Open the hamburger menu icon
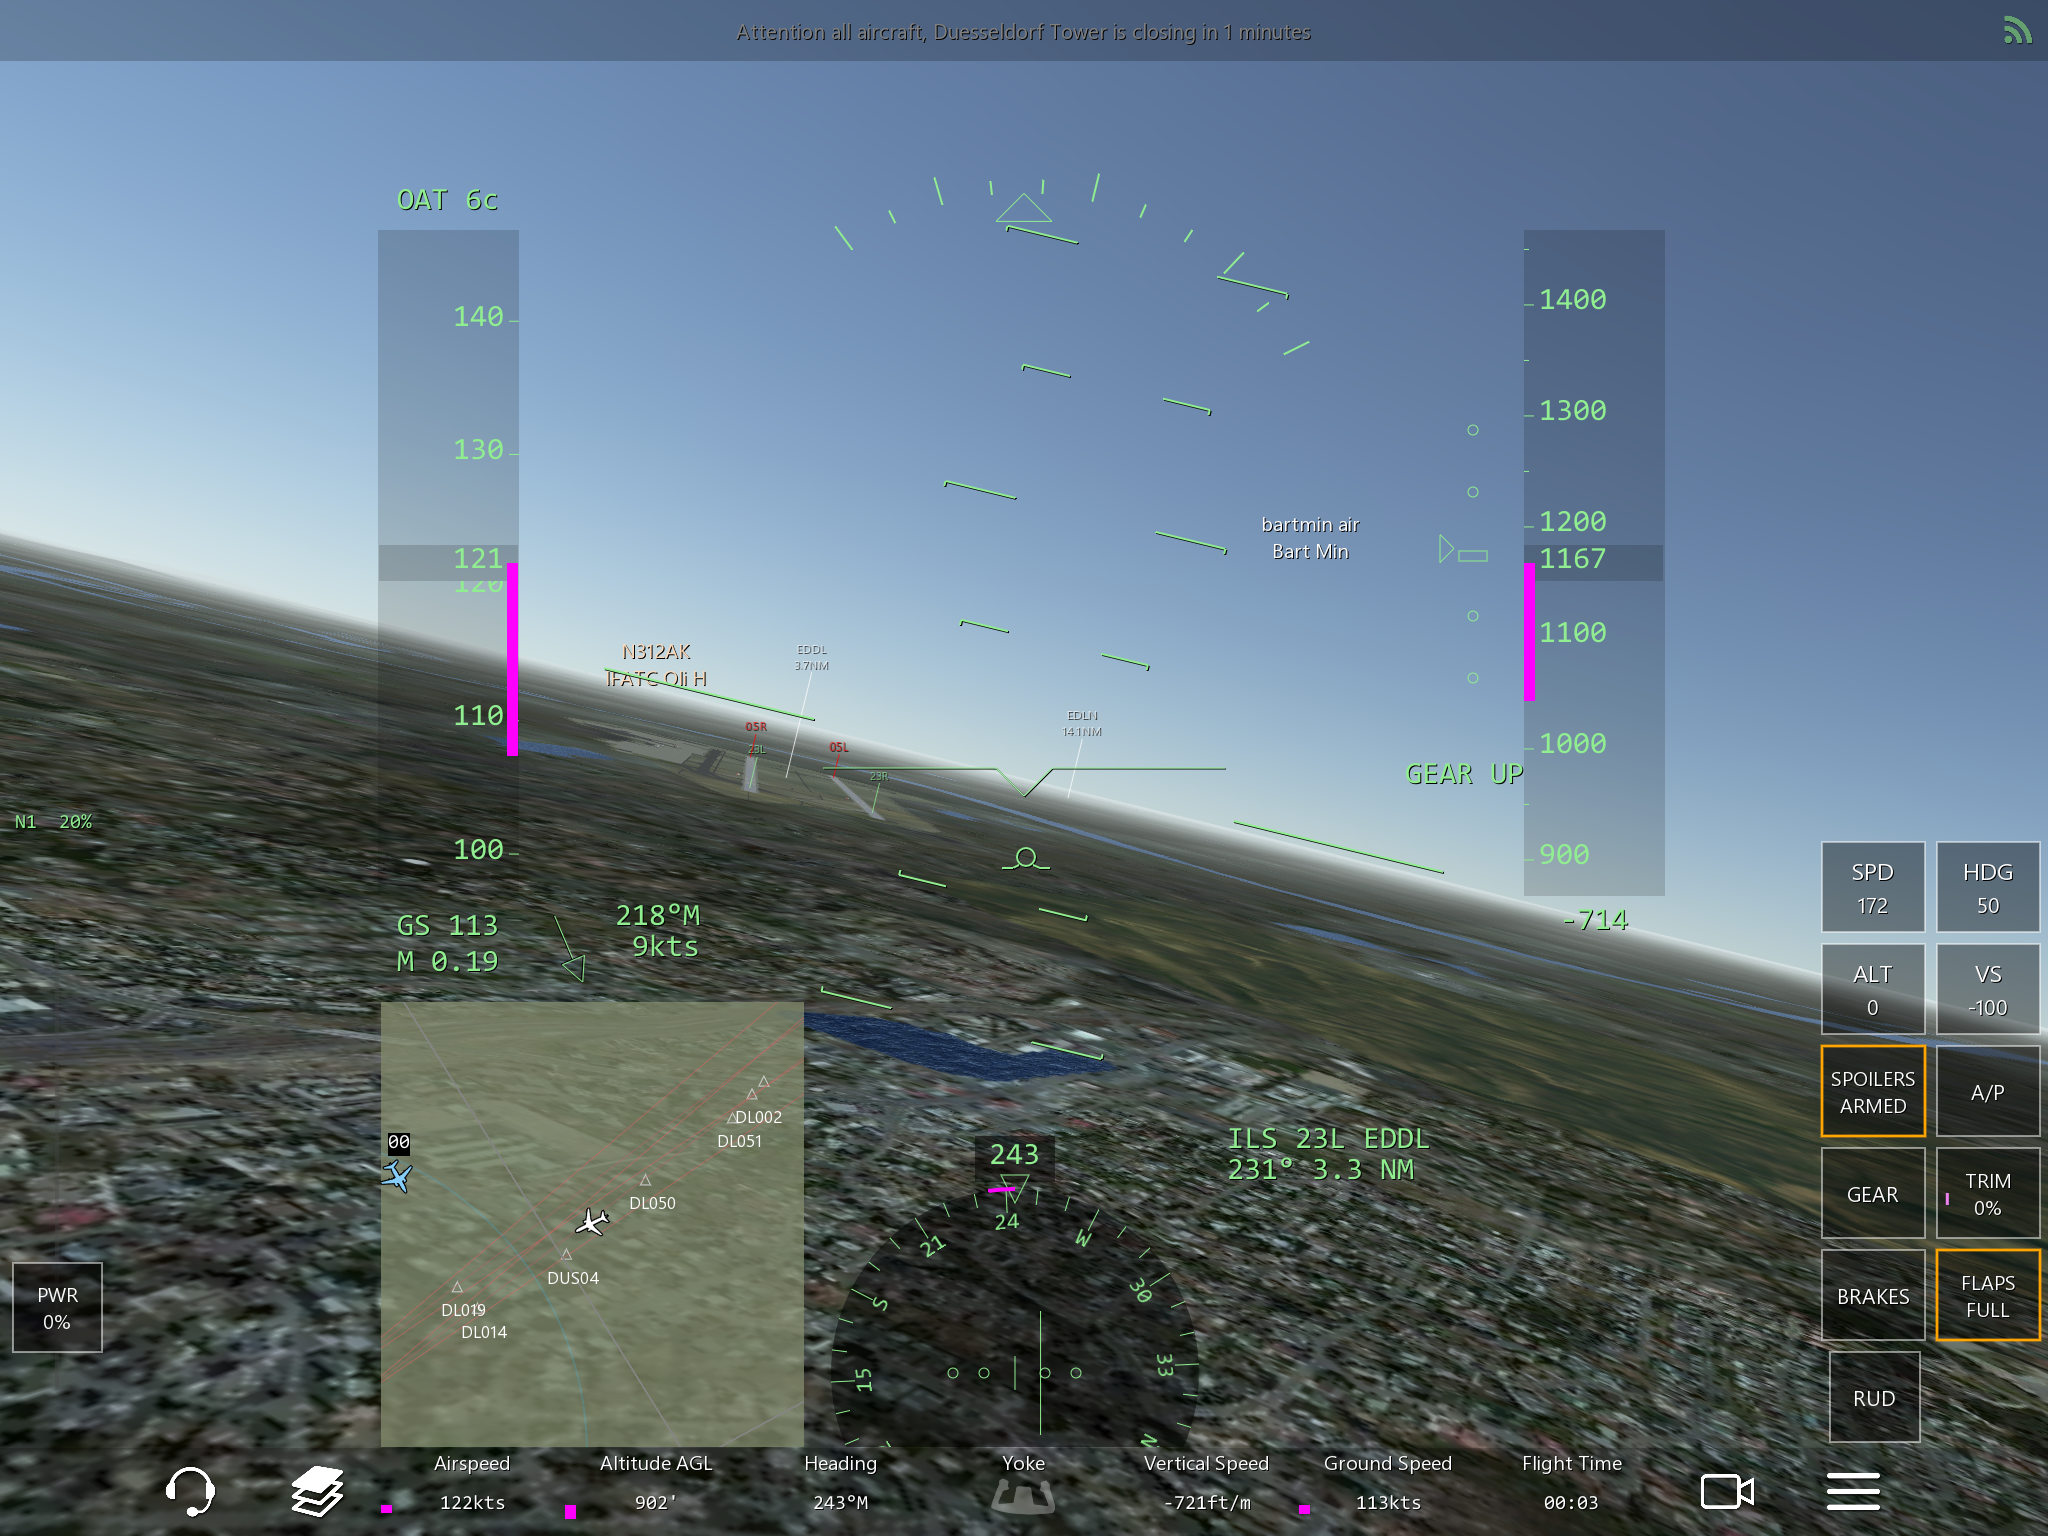The image size is (2048, 1536). pos(1853,1491)
